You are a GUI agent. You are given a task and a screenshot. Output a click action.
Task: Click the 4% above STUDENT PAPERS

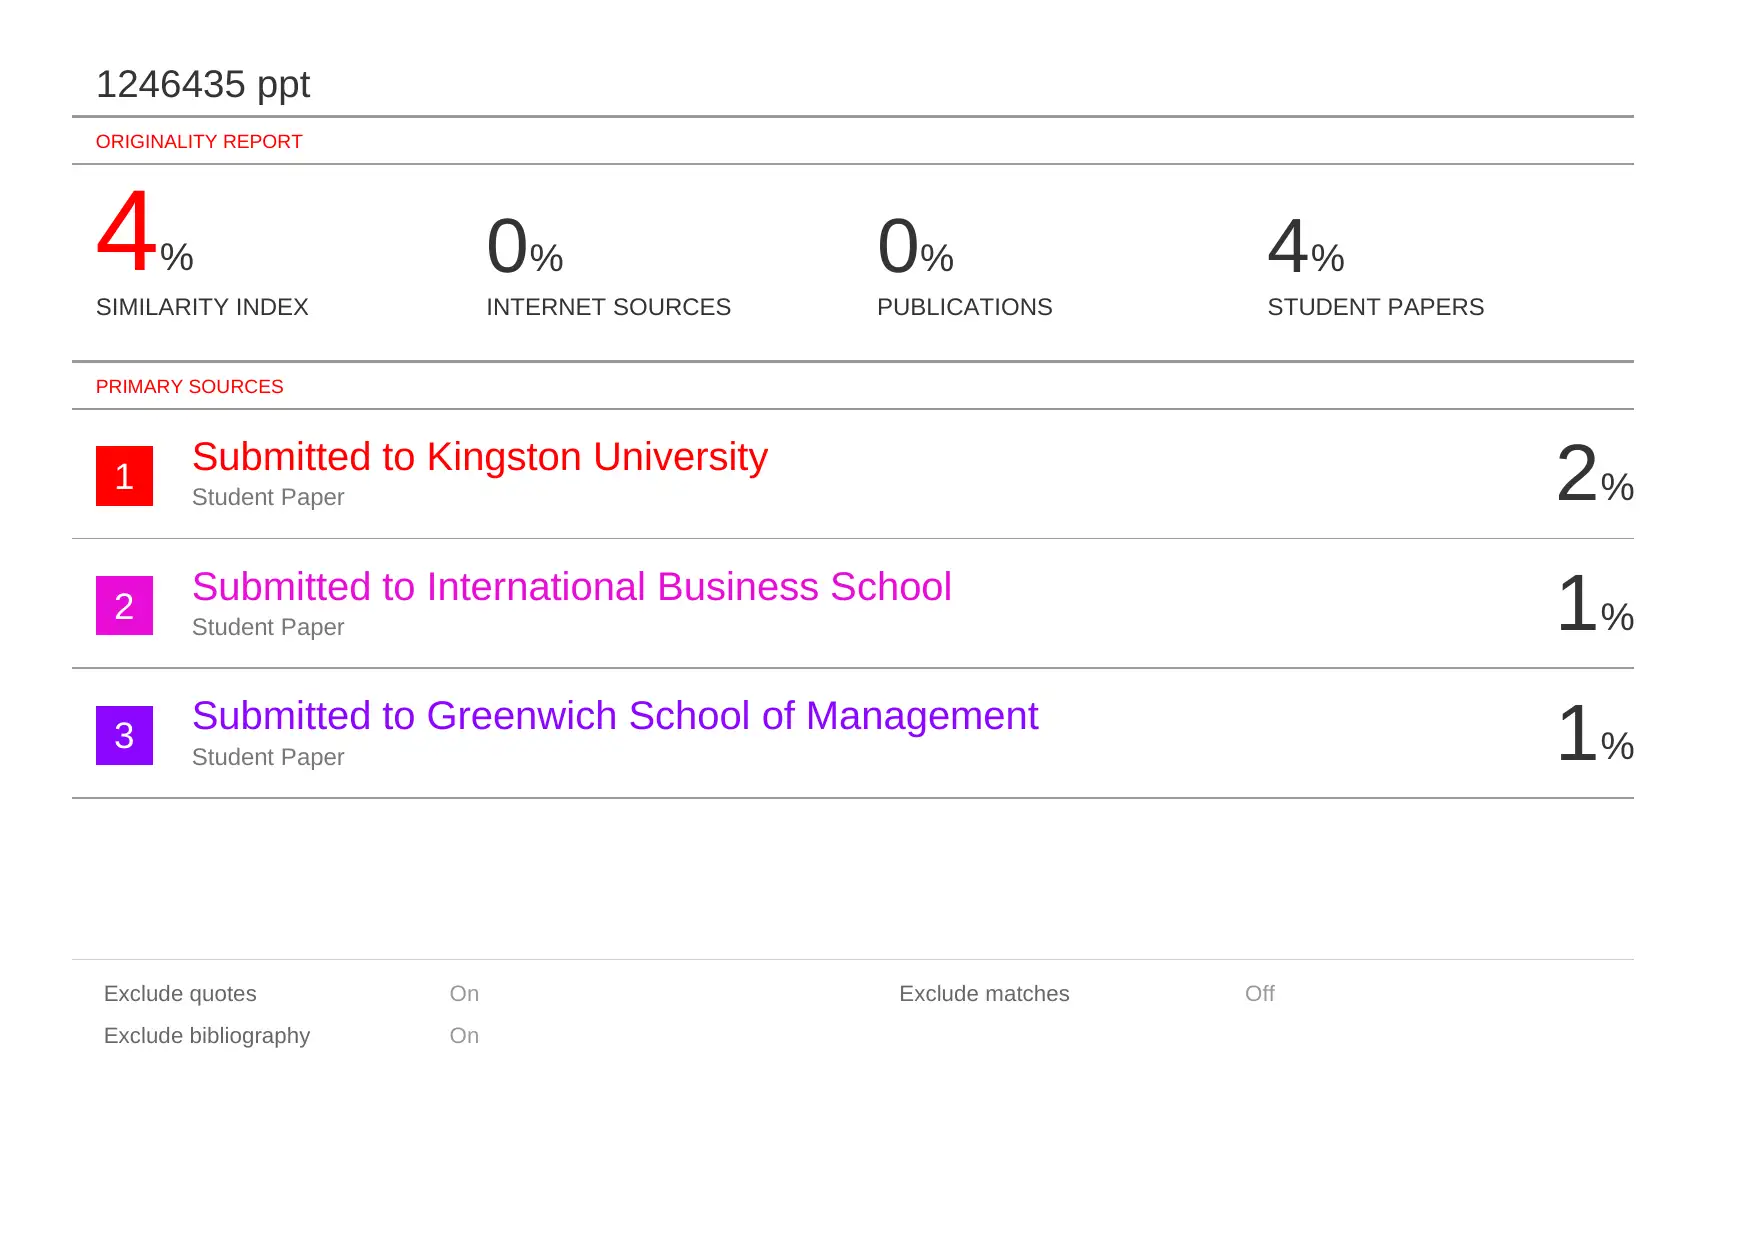pos(1306,246)
